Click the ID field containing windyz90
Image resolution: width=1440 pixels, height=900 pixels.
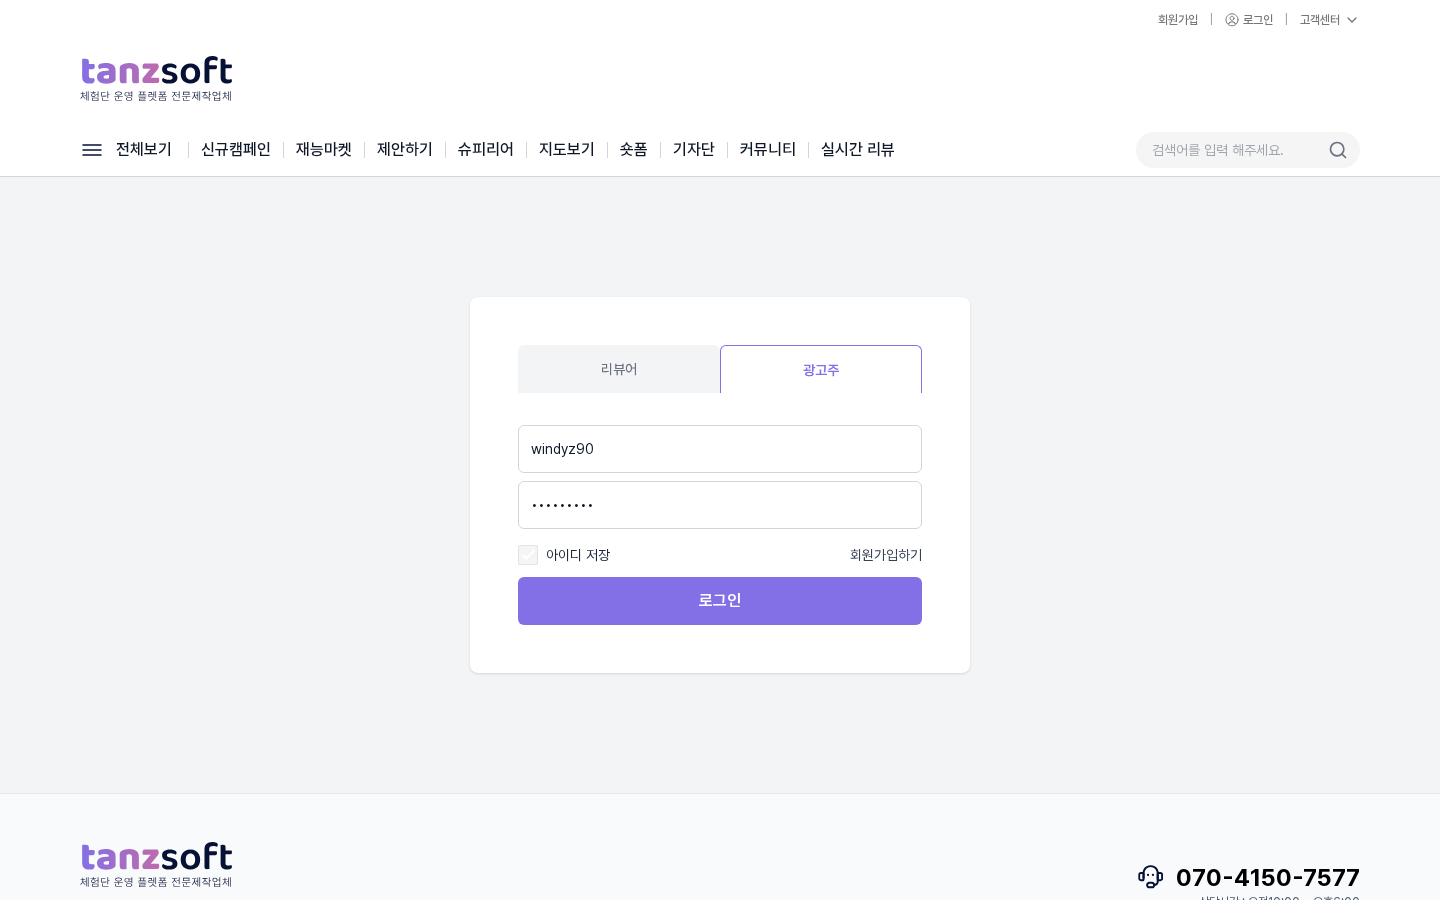(720, 449)
